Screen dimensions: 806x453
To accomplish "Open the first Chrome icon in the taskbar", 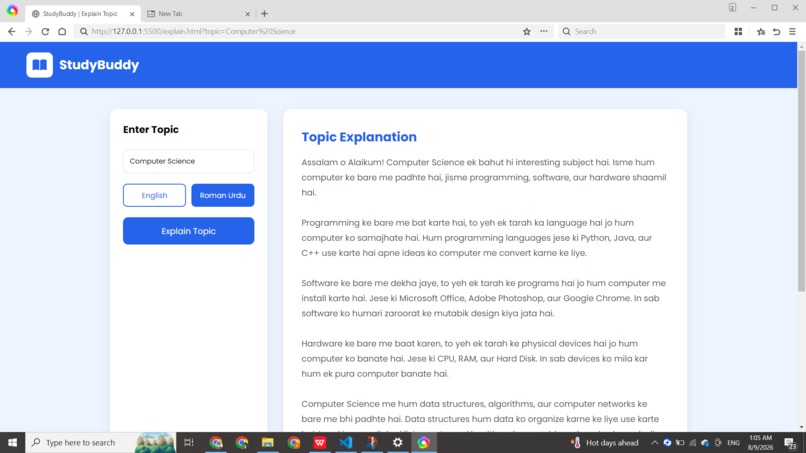I will (216, 442).
